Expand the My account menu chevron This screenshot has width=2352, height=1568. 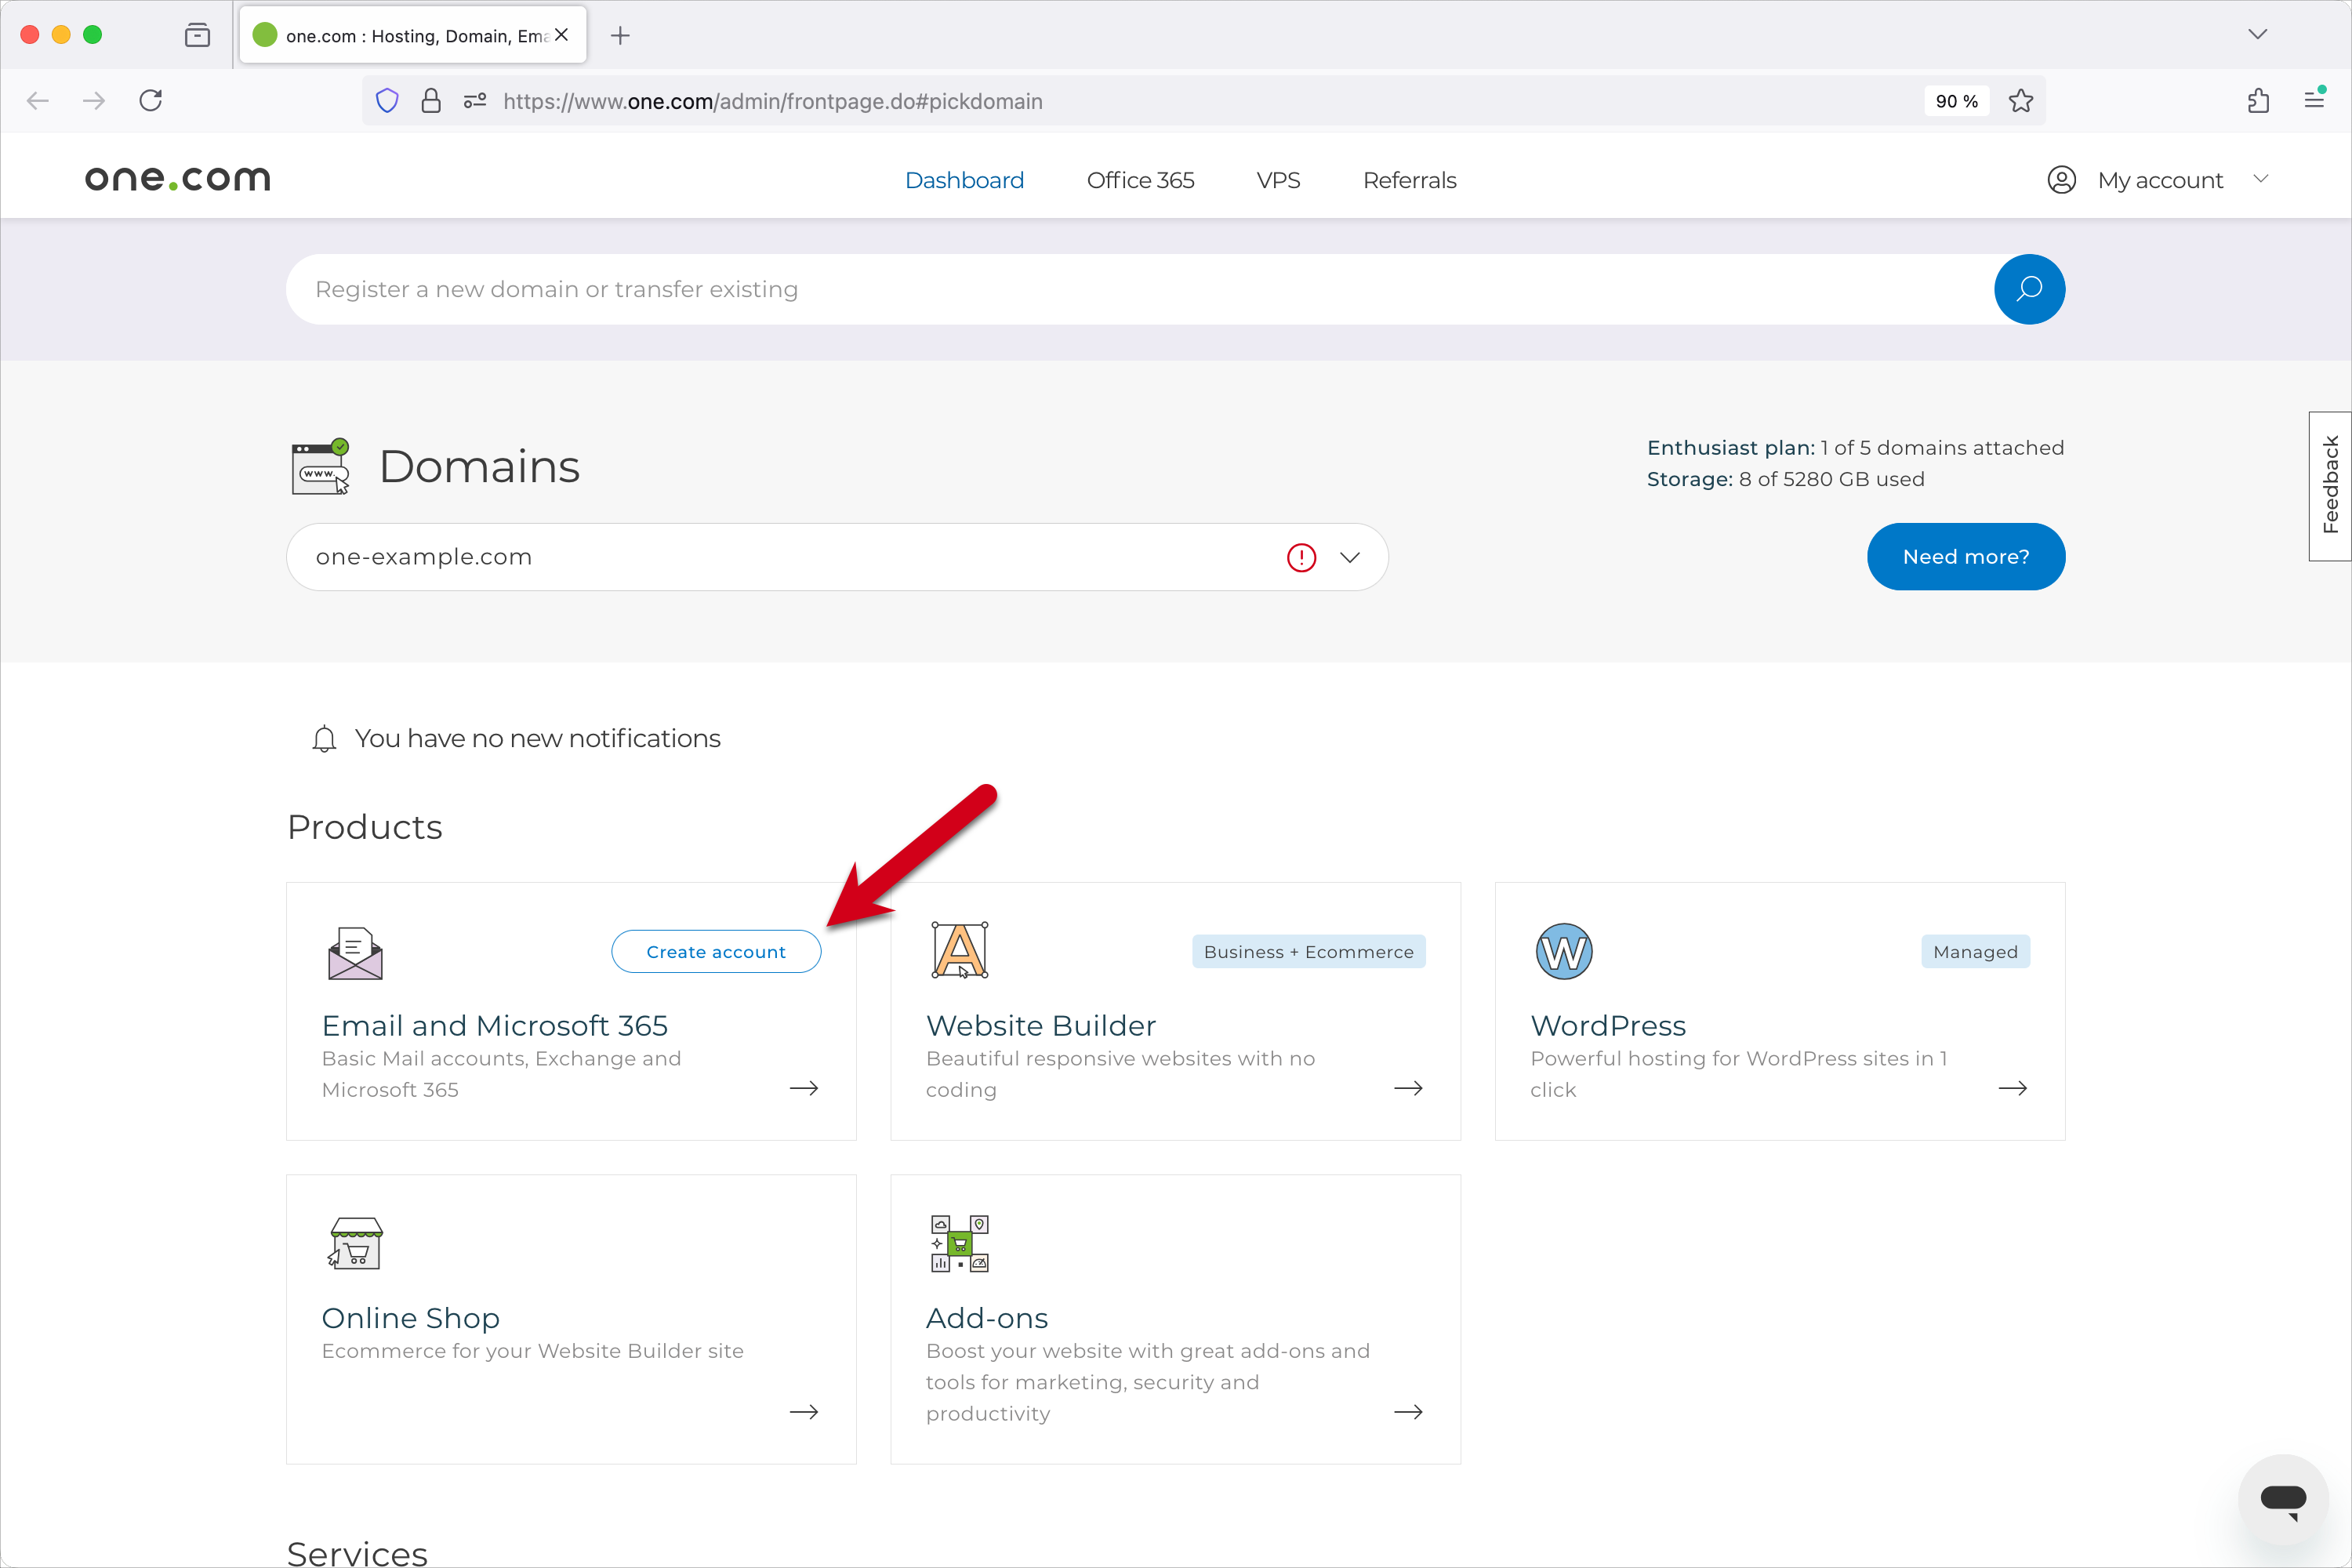click(x=2261, y=179)
